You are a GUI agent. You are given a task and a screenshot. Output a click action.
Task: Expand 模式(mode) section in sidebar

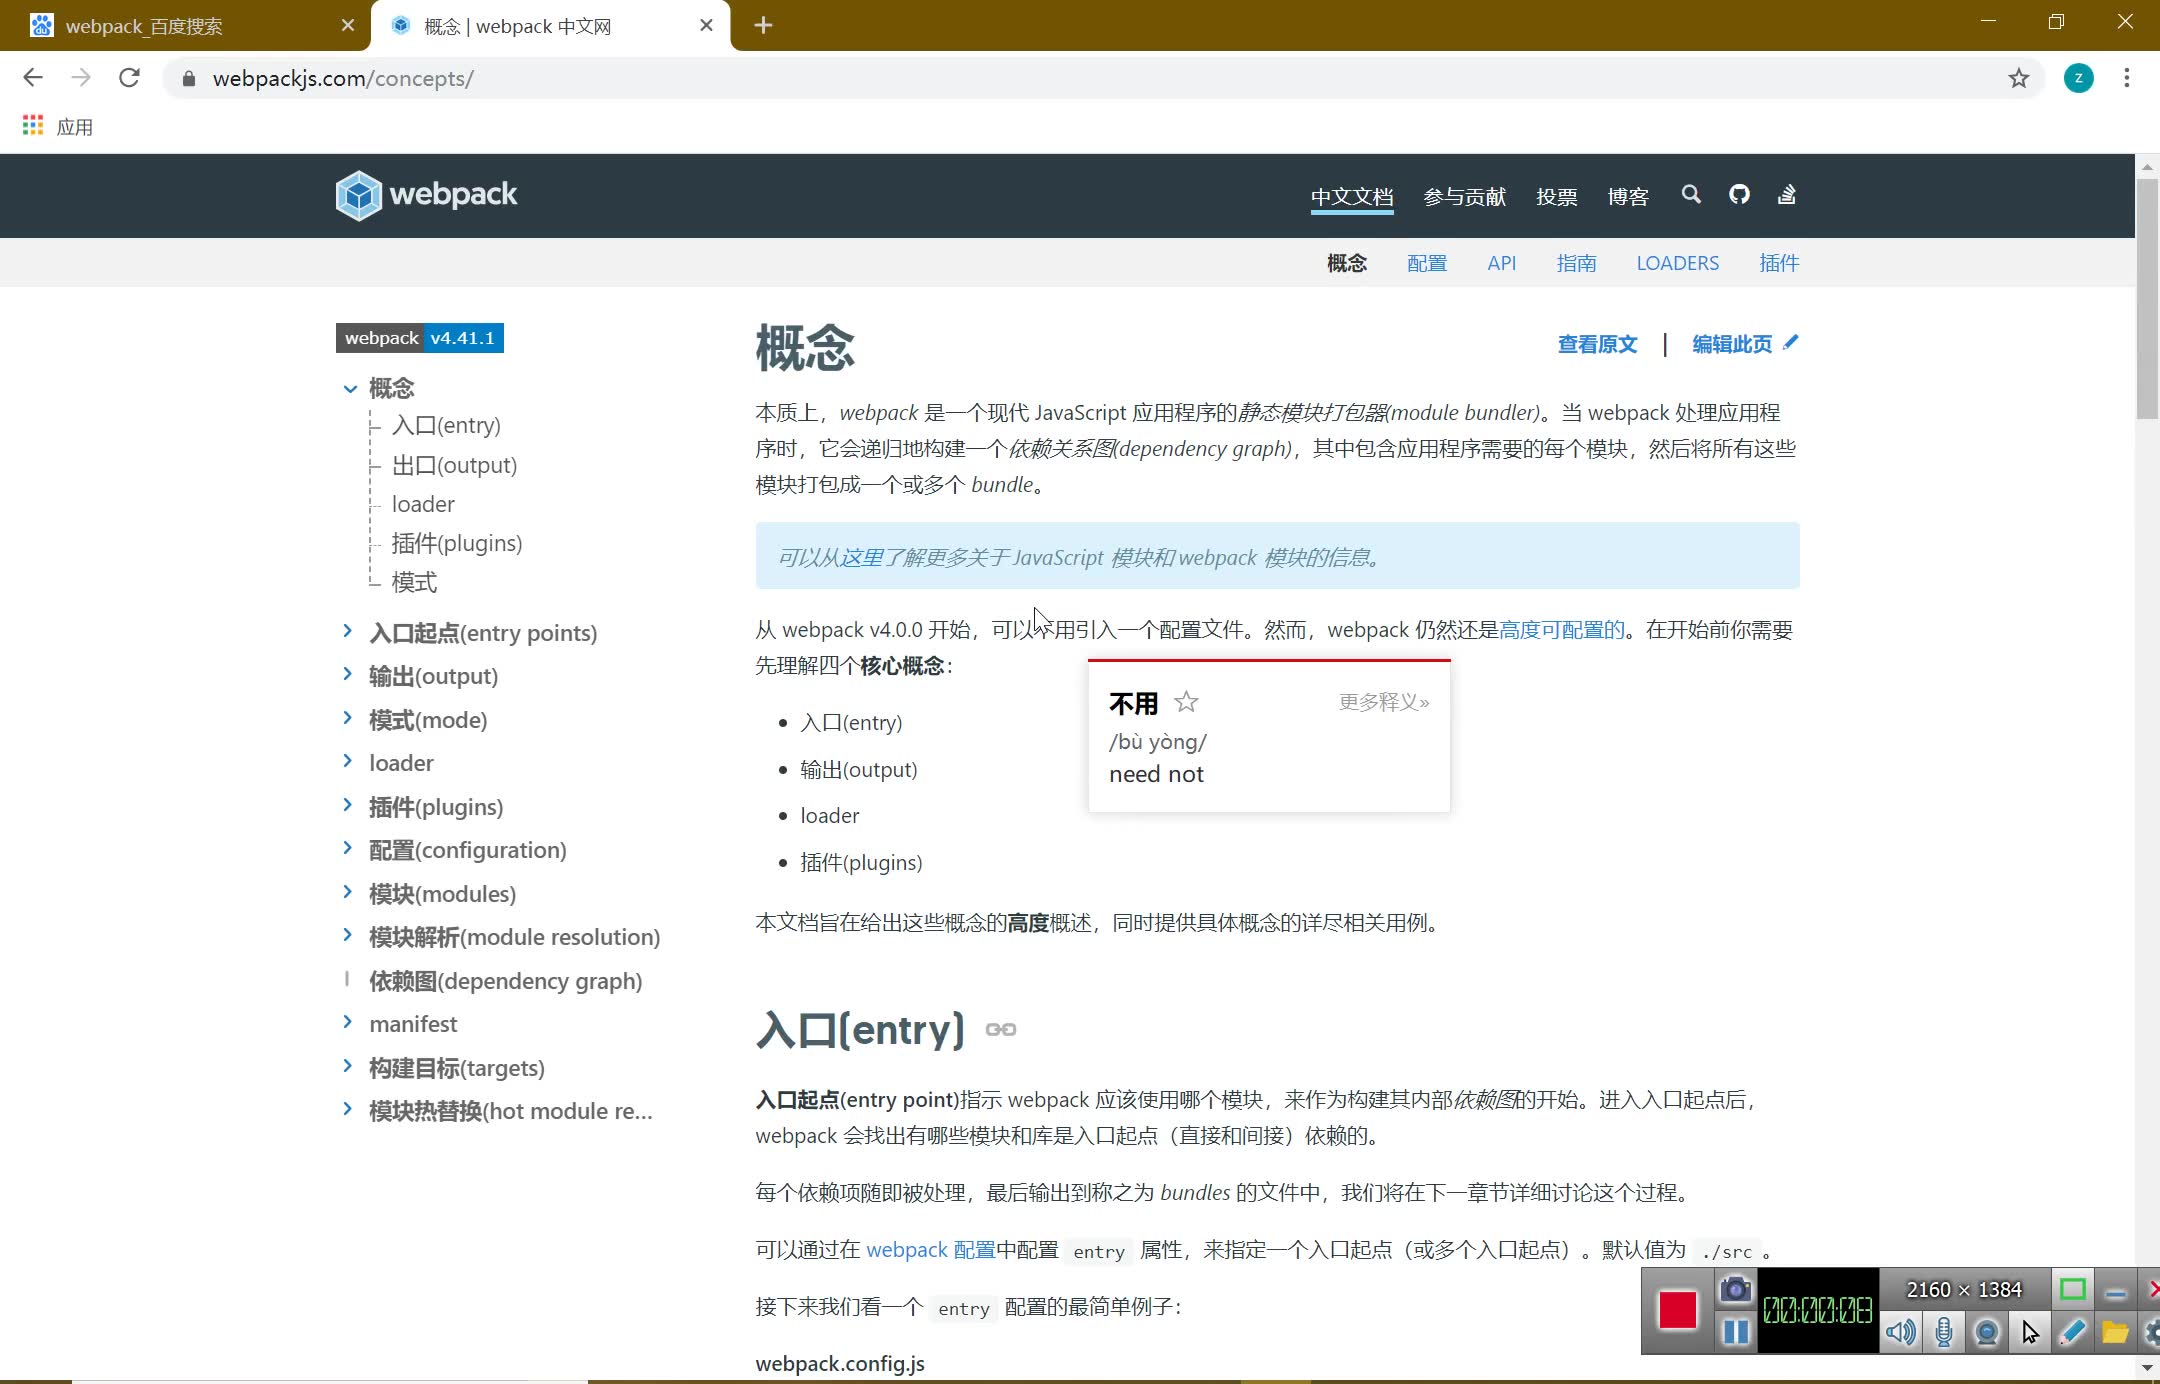click(x=347, y=717)
